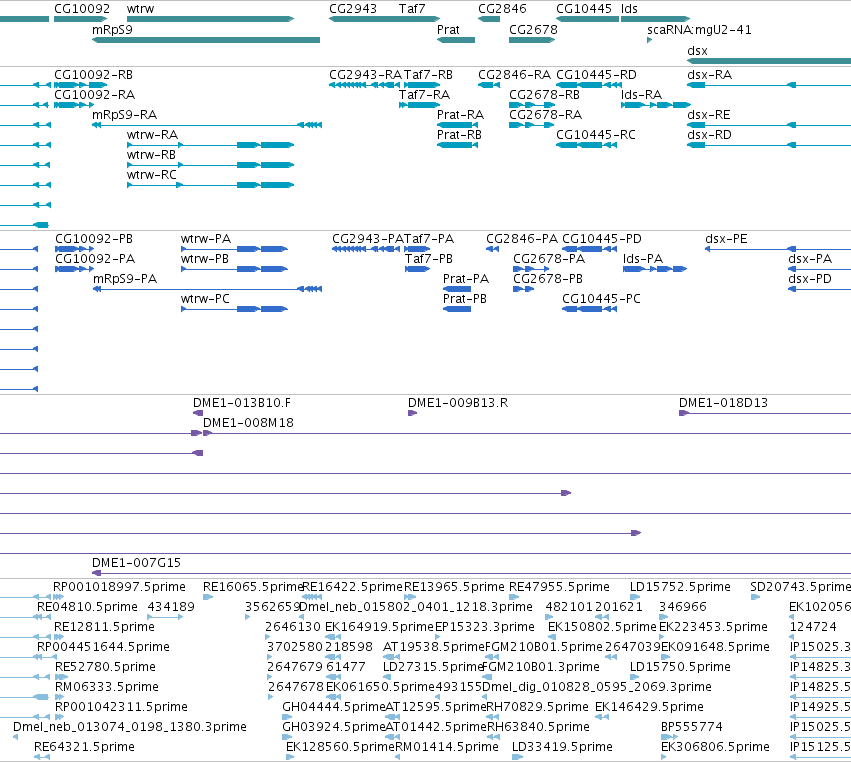Open the dsx-RE transcript
851x762 pixels.
769,125
